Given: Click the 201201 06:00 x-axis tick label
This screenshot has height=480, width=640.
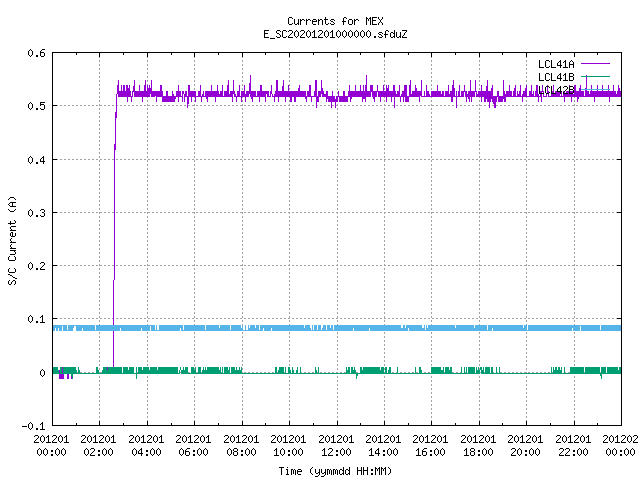Looking at the screenshot, I should 193,445.
